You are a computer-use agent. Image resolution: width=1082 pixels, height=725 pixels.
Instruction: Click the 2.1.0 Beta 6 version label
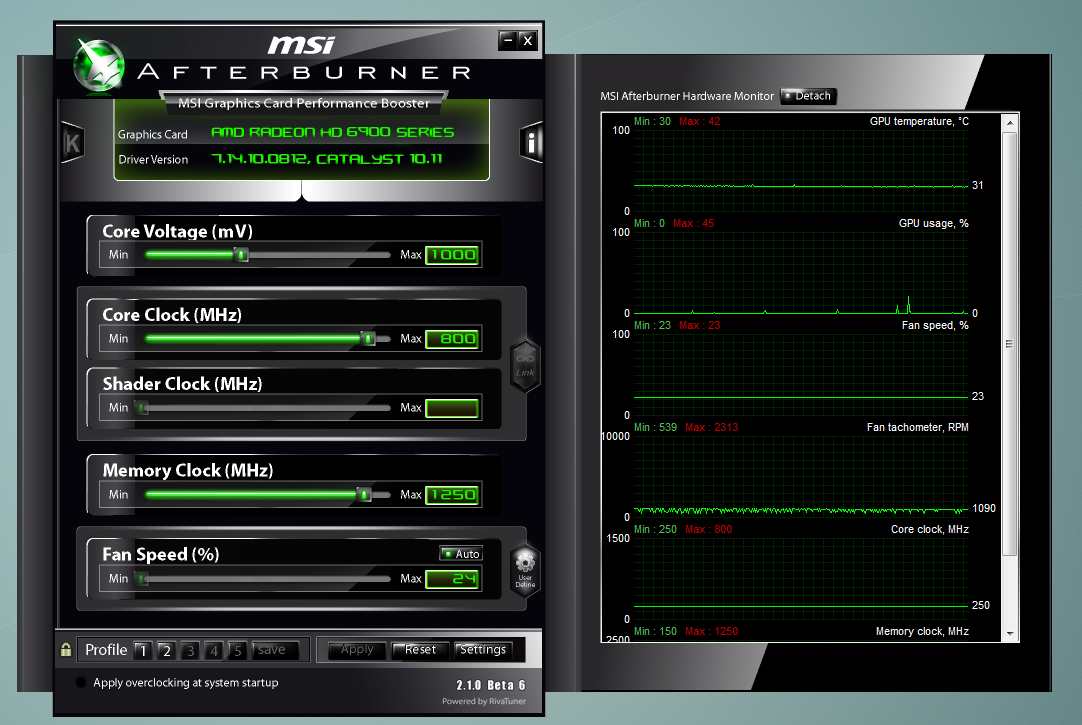(x=491, y=685)
